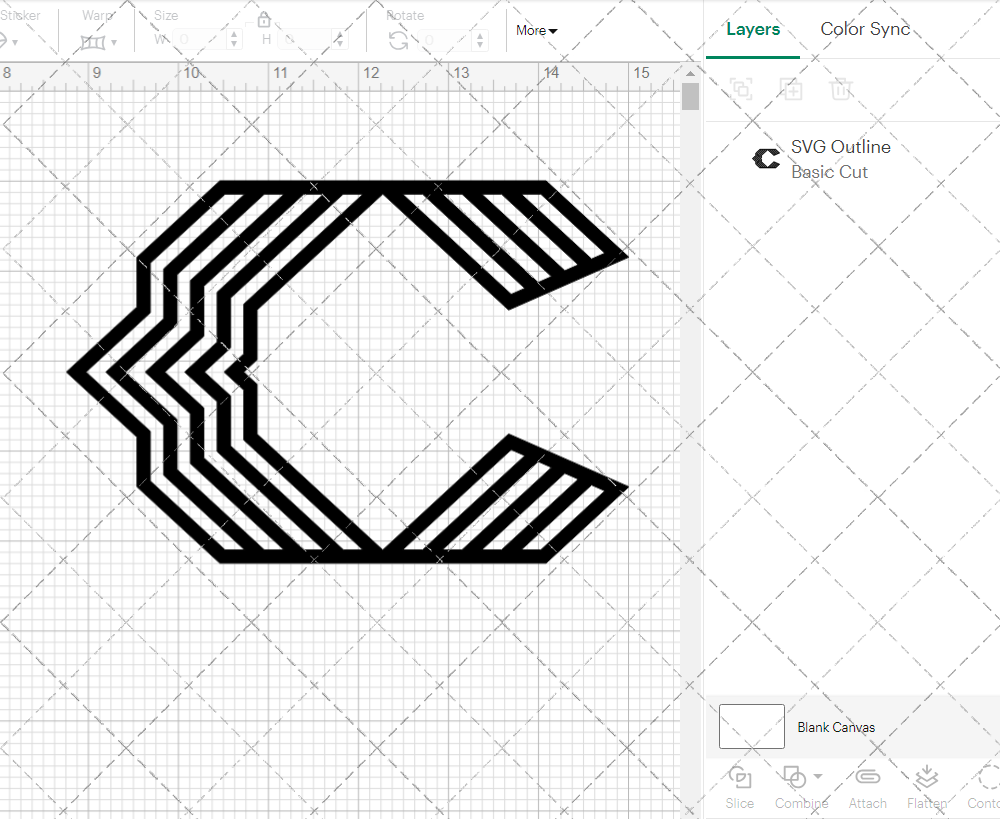Expand the Combine dropdown arrow
This screenshot has width=1000, height=819.
pos(818,777)
